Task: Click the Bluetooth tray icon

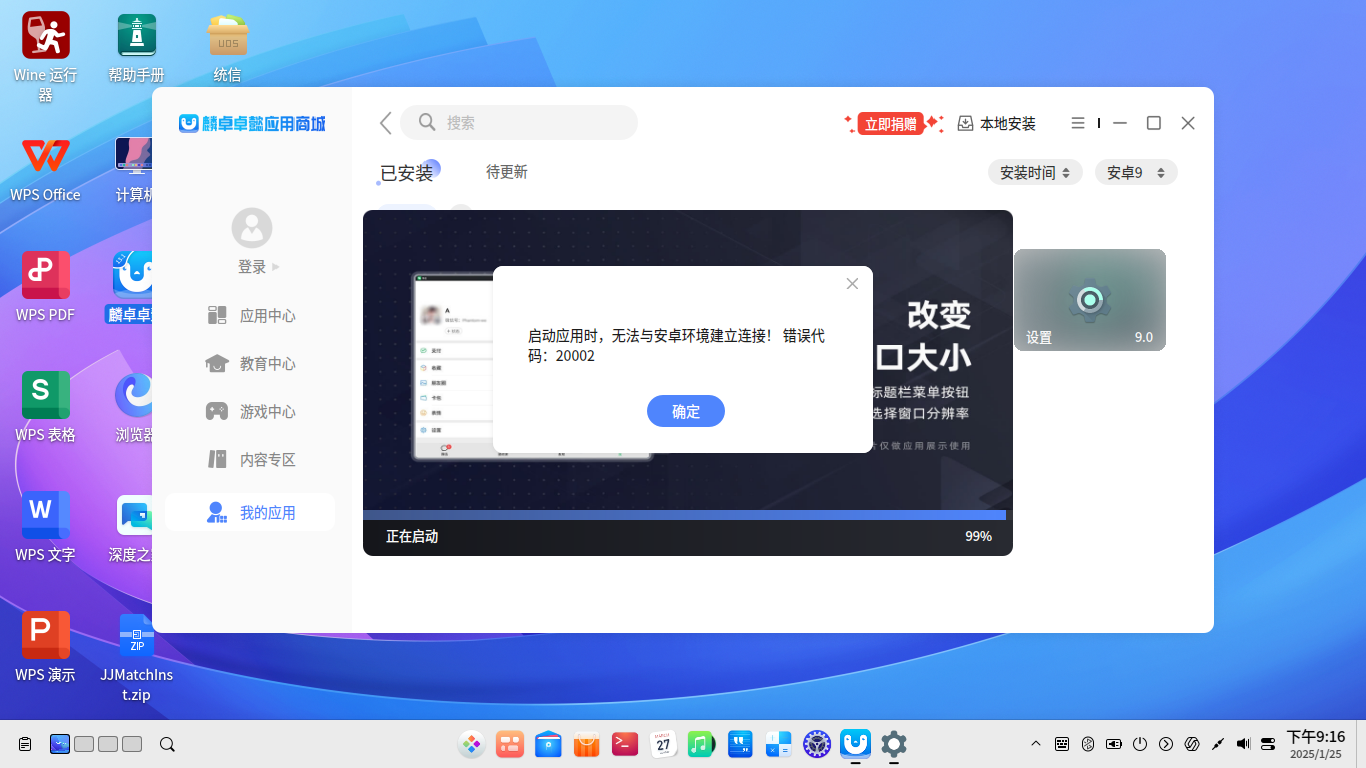Action: (x=1088, y=744)
